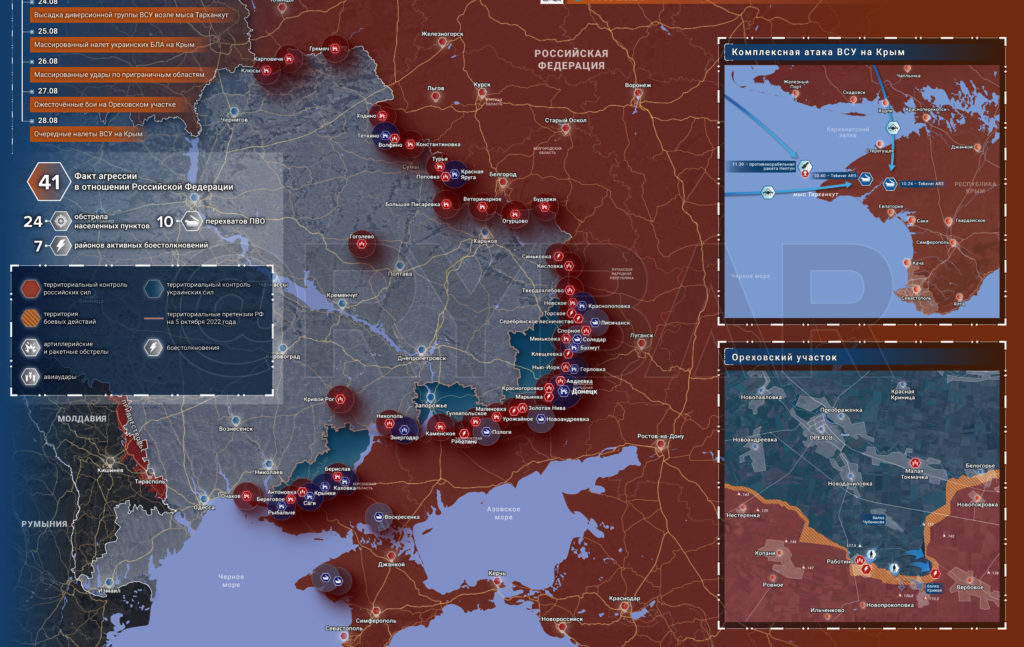The width and height of the screenshot is (1024, 647).
Task: Click the hexagon showing number 41
Action: [48, 182]
